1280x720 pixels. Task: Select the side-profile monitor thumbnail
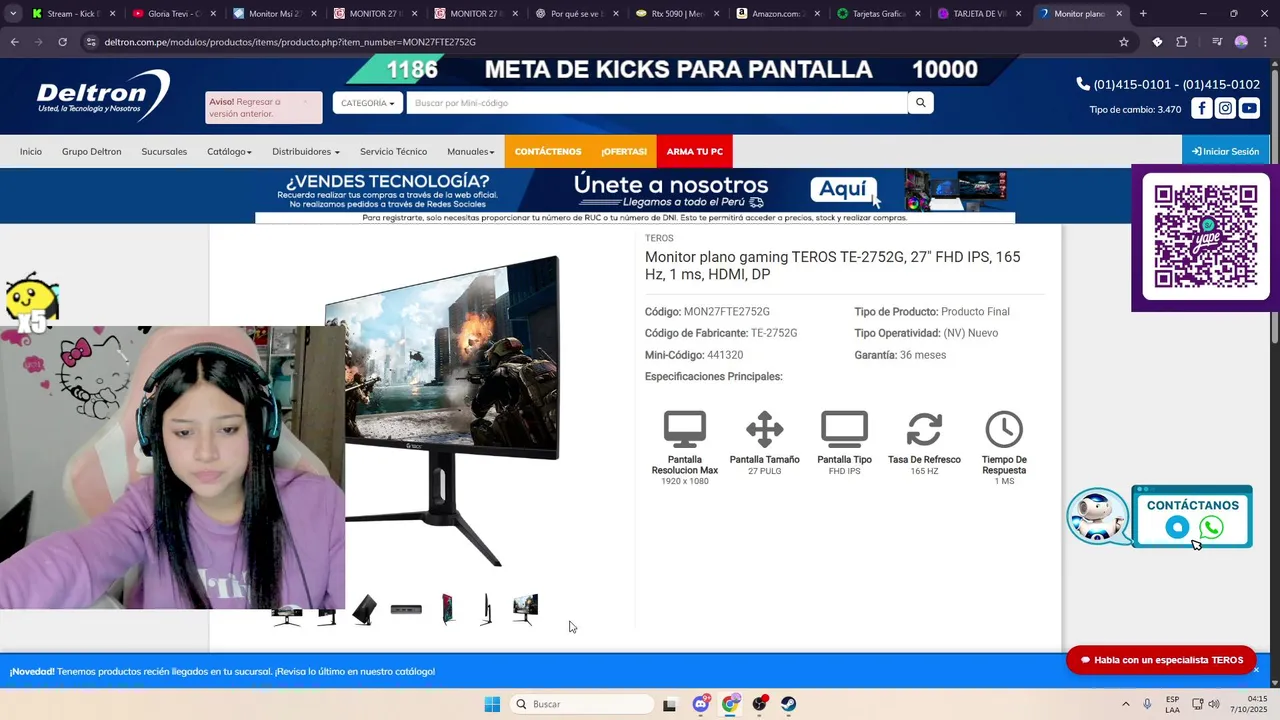tap(486, 609)
